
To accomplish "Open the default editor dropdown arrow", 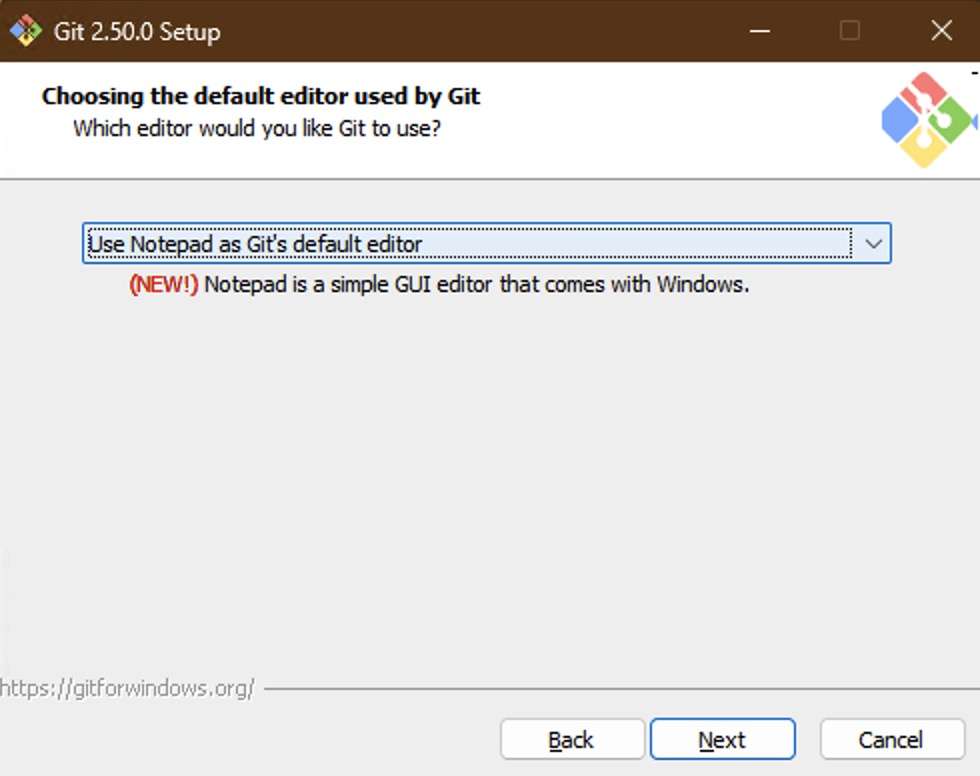I will [x=873, y=244].
